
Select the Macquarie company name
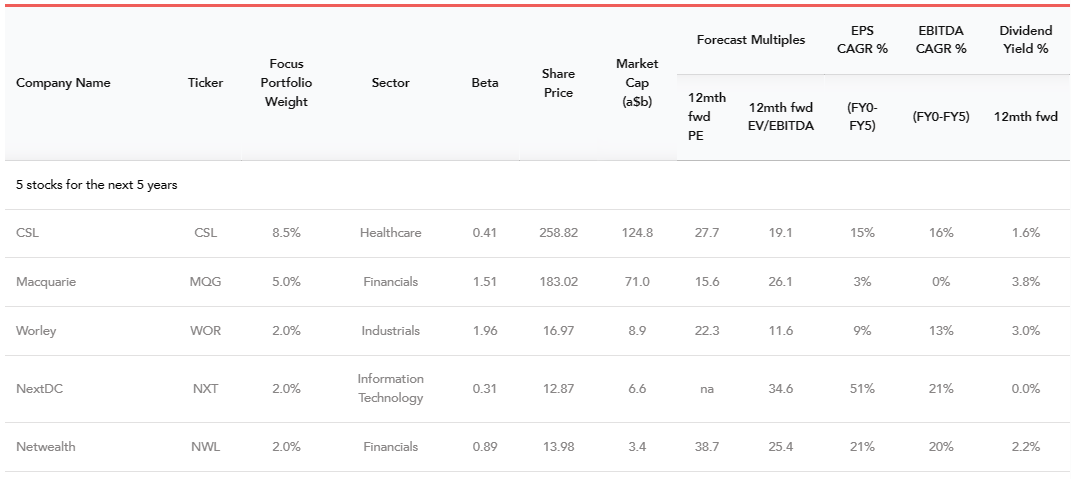[x=46, y=281]
